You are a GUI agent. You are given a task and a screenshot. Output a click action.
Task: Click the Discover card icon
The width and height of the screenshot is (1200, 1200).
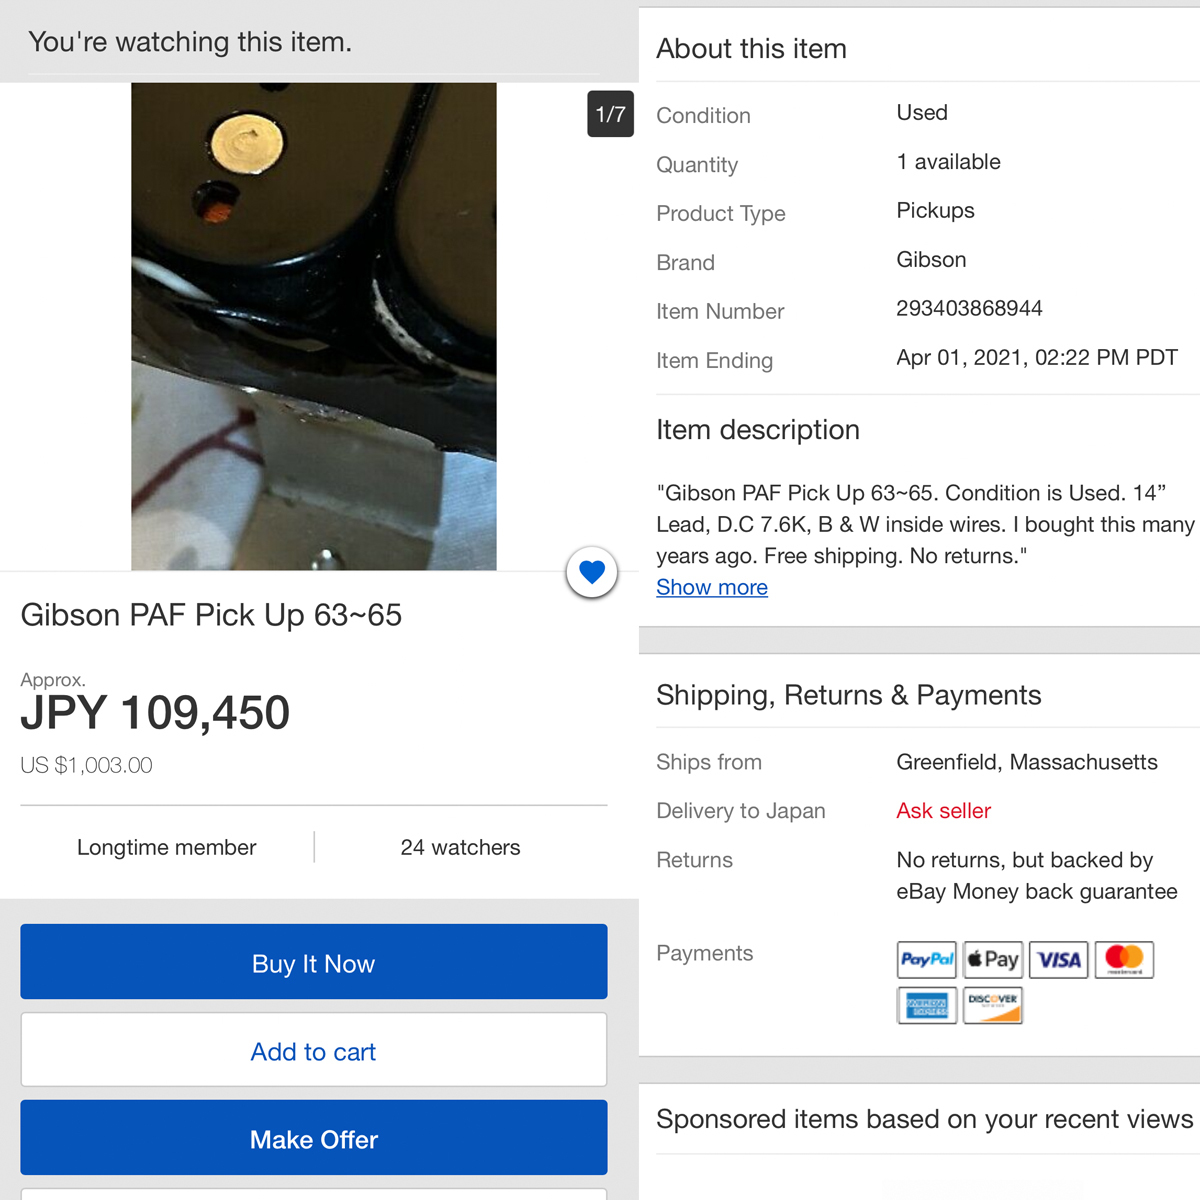point(993,1005)
